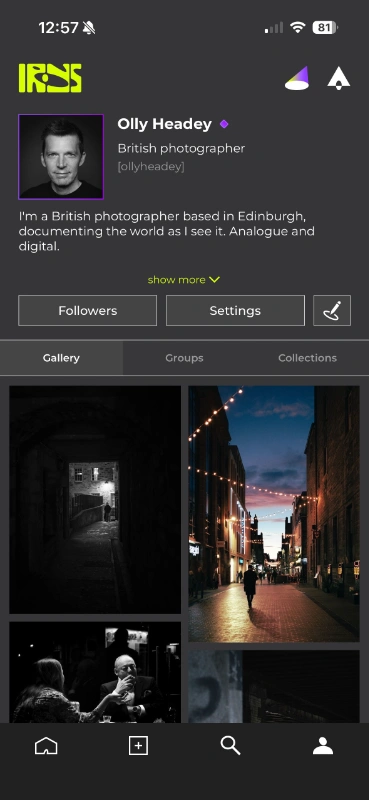Open the purple cone spotlight icon
This screenshot has height=800, width=369.
tap(297, 79)
